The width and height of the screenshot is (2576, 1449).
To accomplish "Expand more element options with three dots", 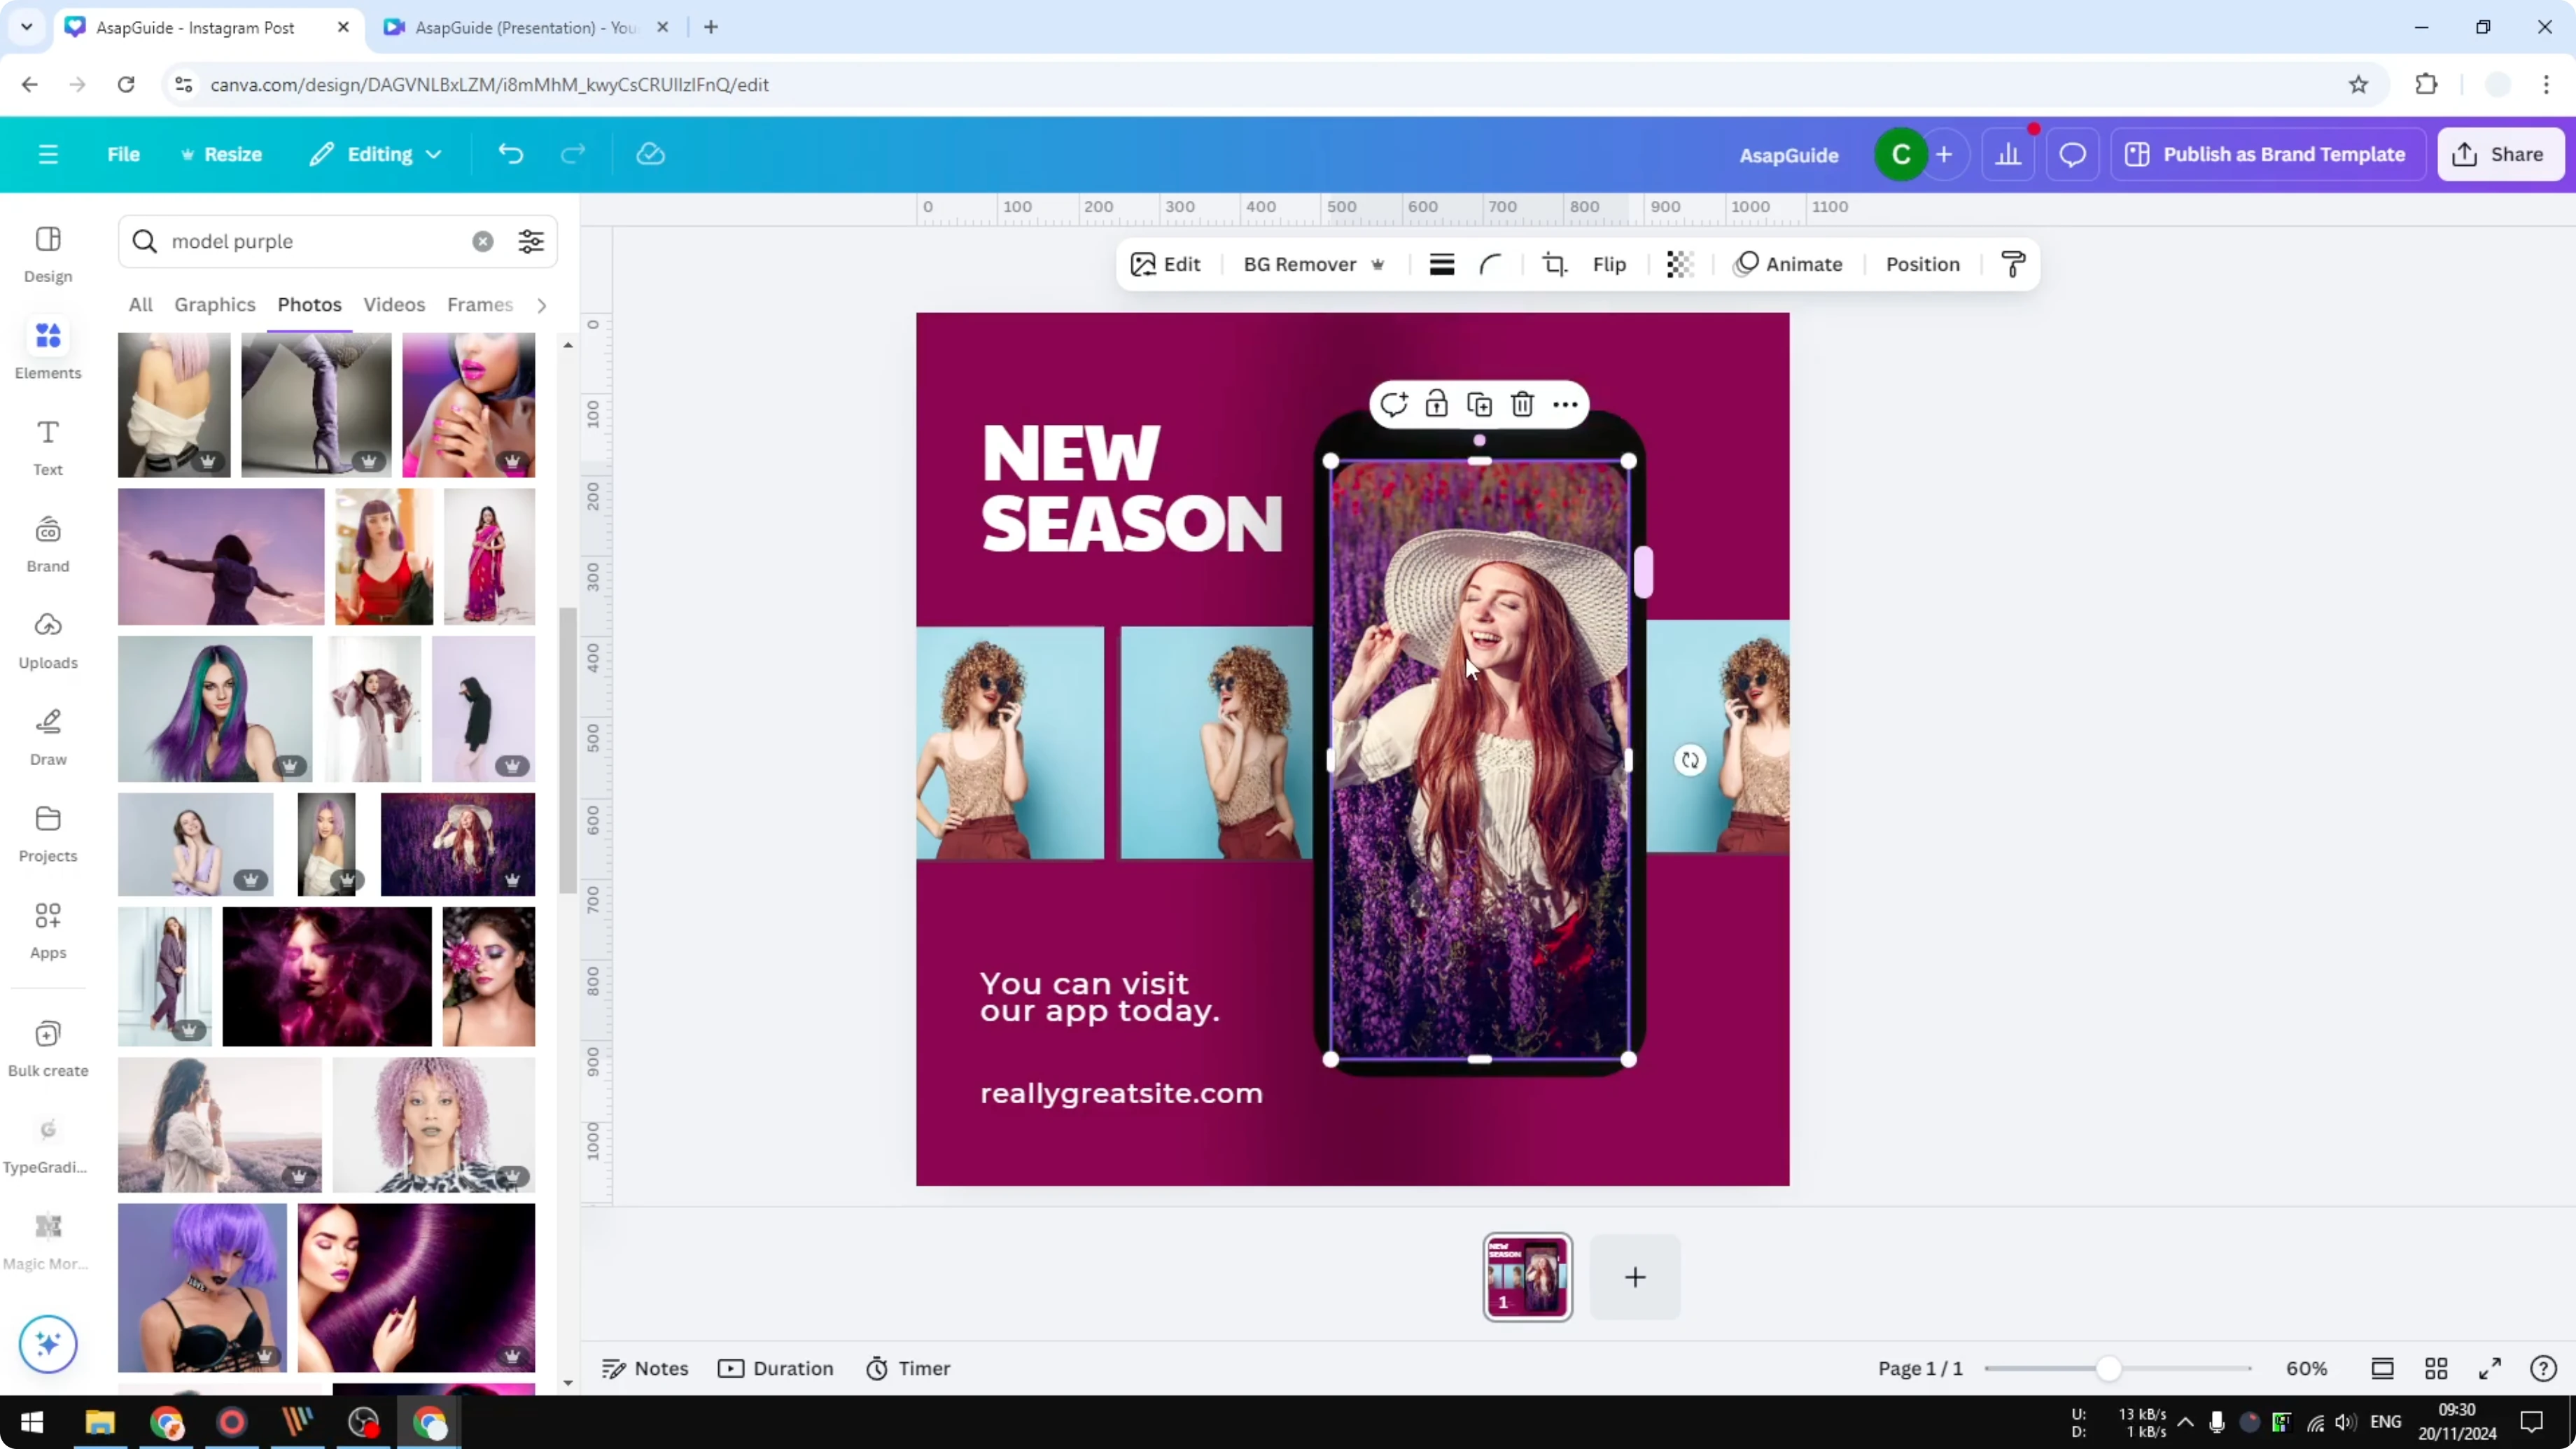I will [x=1564, y=404].
